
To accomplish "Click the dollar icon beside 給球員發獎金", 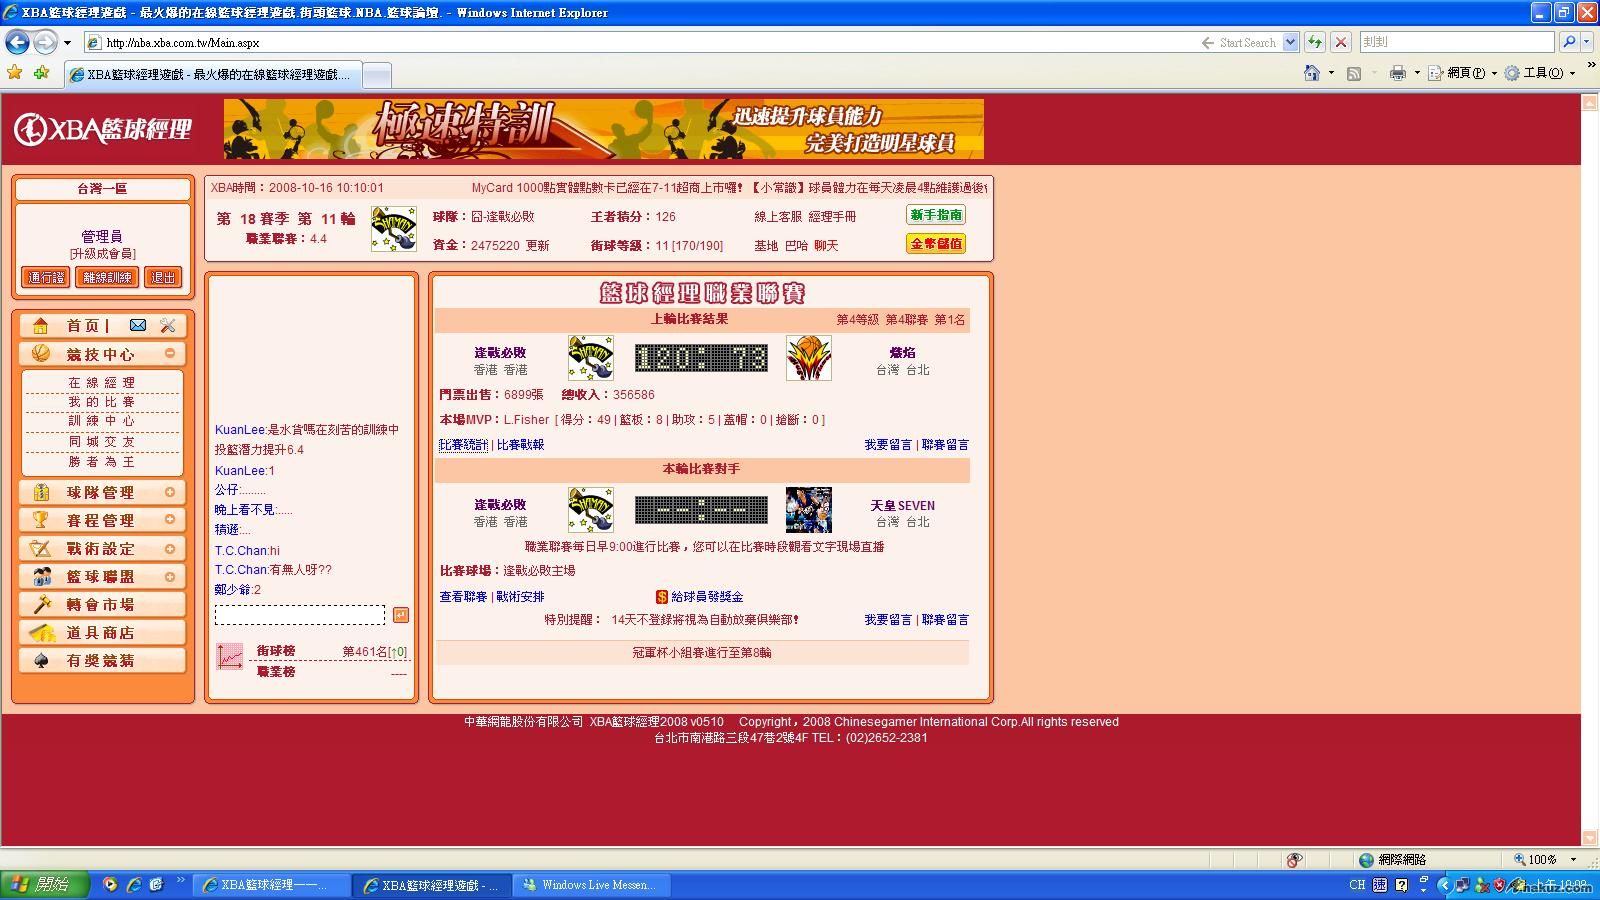I will [x=661, y=597].
